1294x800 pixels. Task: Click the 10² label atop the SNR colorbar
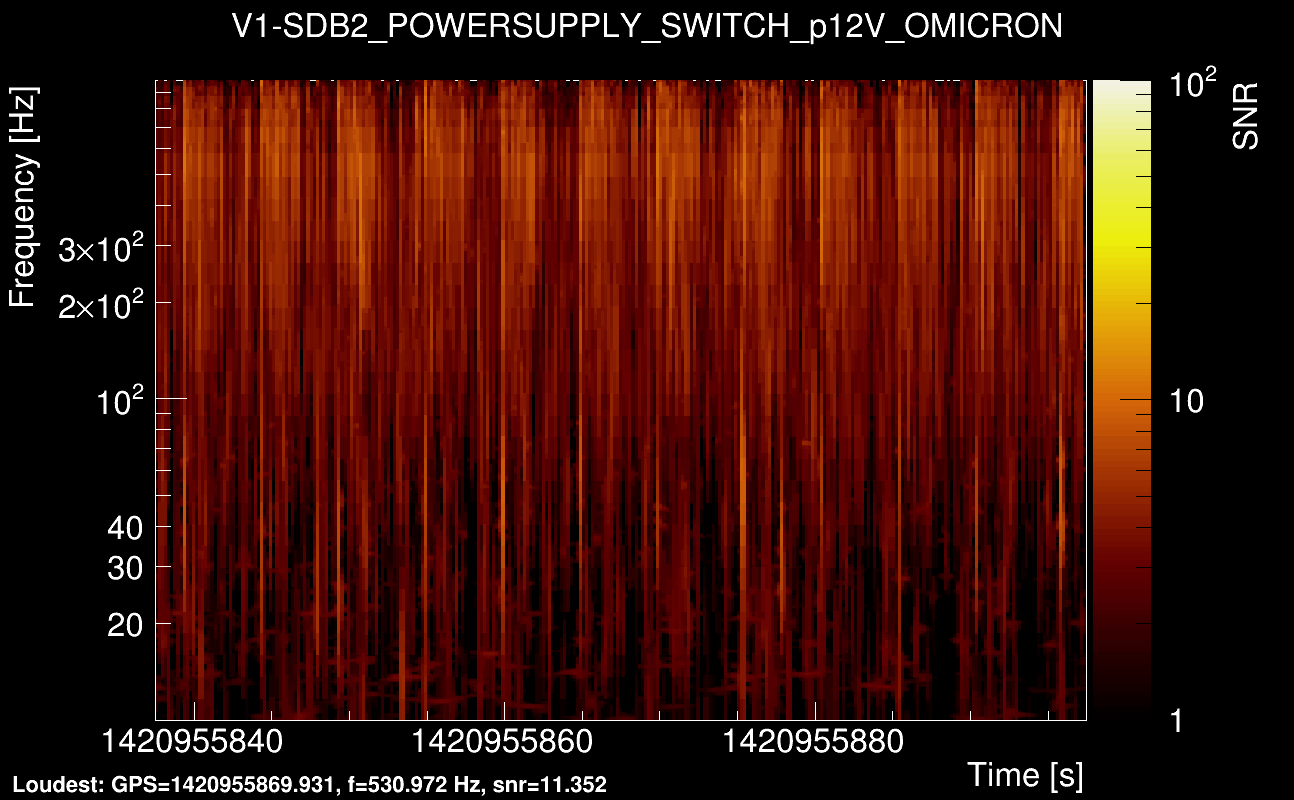(1194, 84)
